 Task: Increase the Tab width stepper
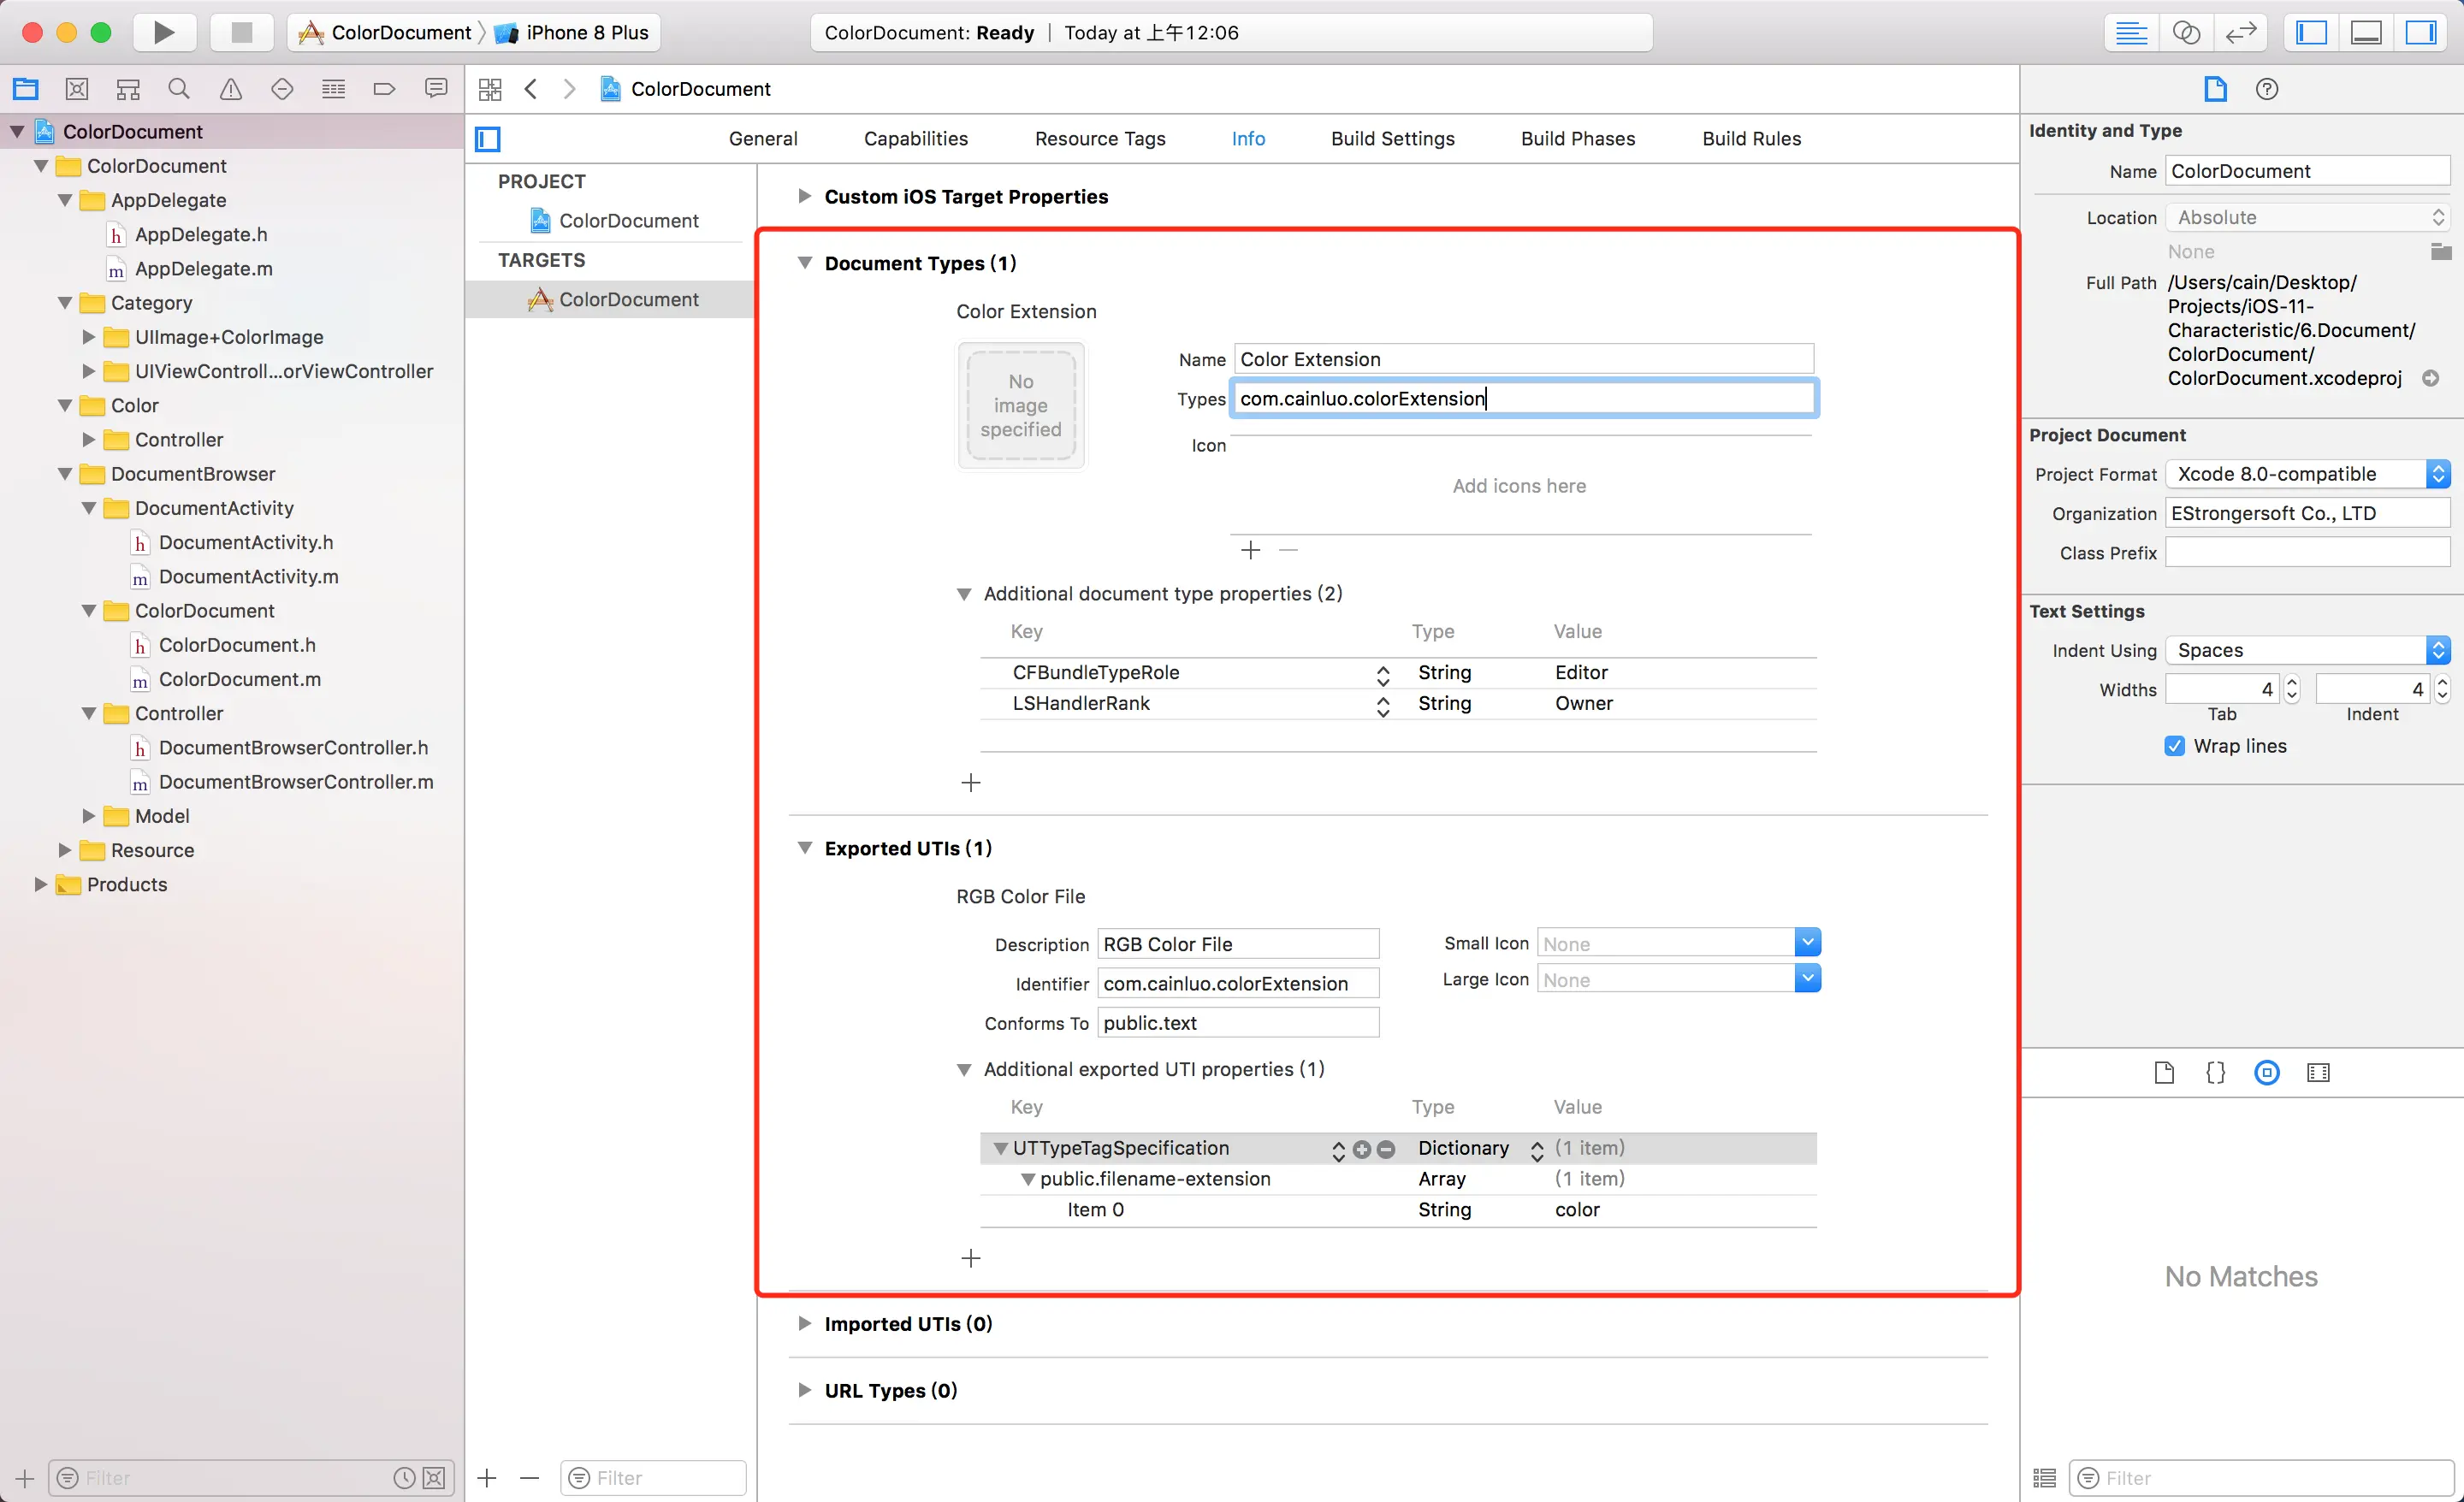[x=2292, y=683]
